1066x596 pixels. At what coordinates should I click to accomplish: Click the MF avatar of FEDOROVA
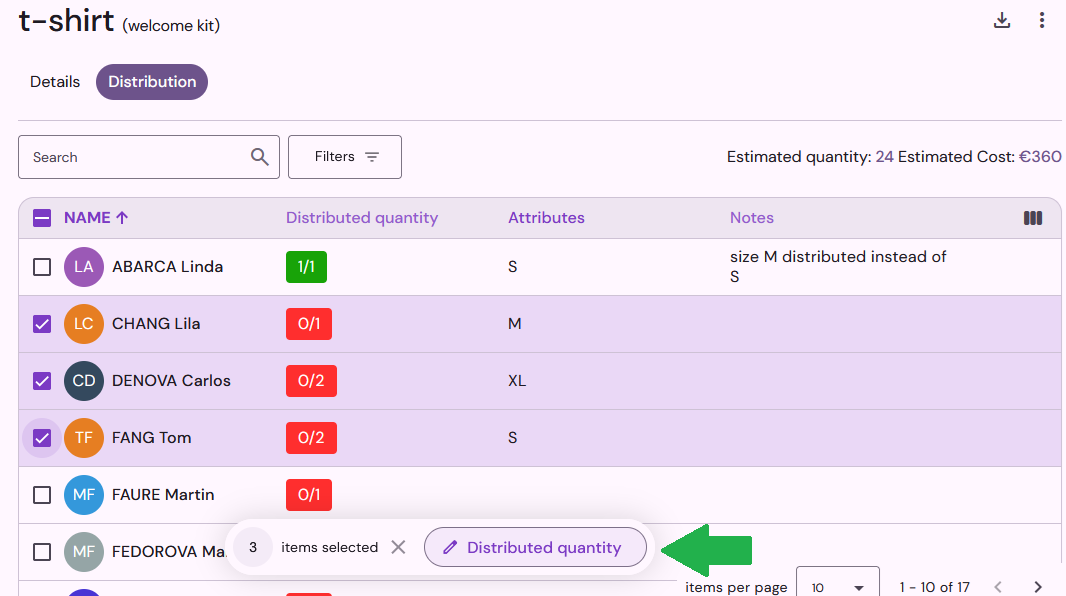(84, 552)
